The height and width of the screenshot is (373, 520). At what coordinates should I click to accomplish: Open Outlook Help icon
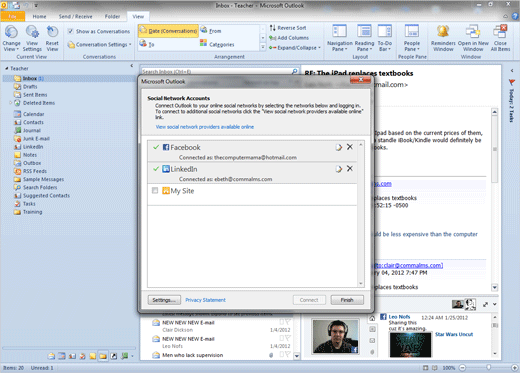(515, 16)
